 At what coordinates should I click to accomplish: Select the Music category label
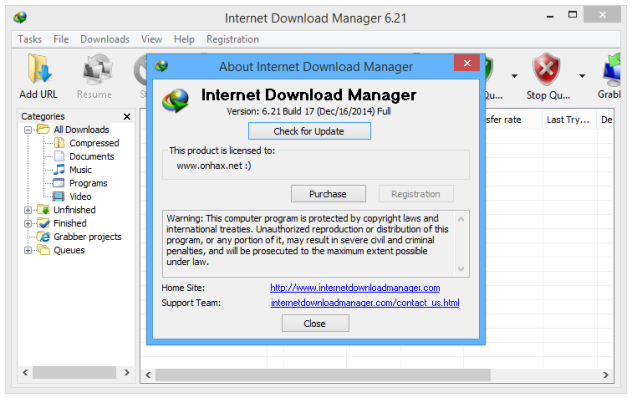tap(80, 169)
